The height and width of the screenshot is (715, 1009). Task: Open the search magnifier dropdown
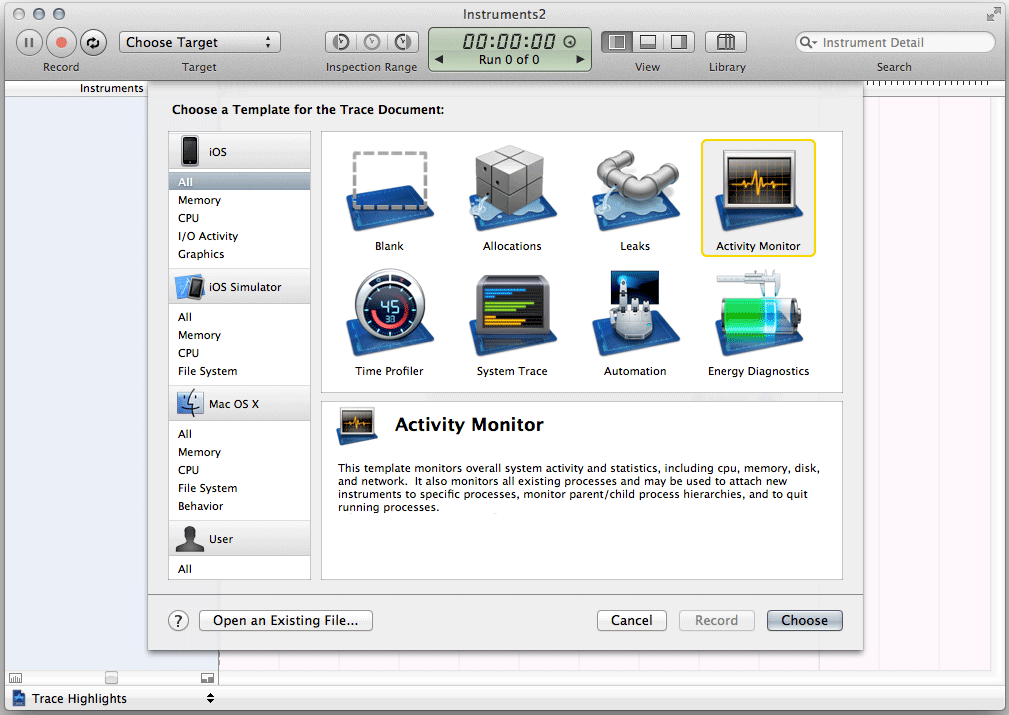tap(808, 42)
